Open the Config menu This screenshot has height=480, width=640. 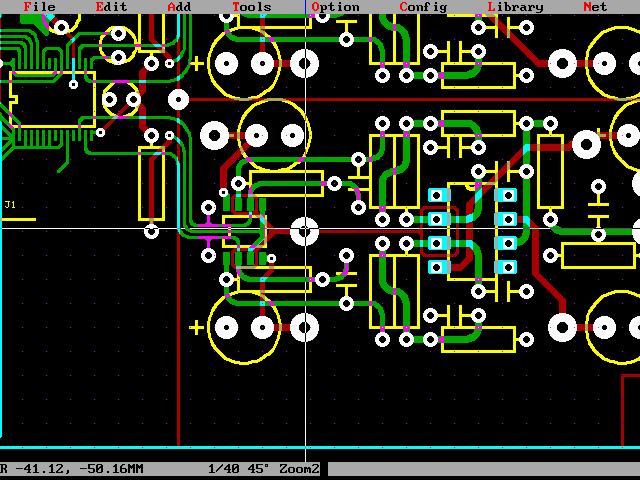click(423, 7)
